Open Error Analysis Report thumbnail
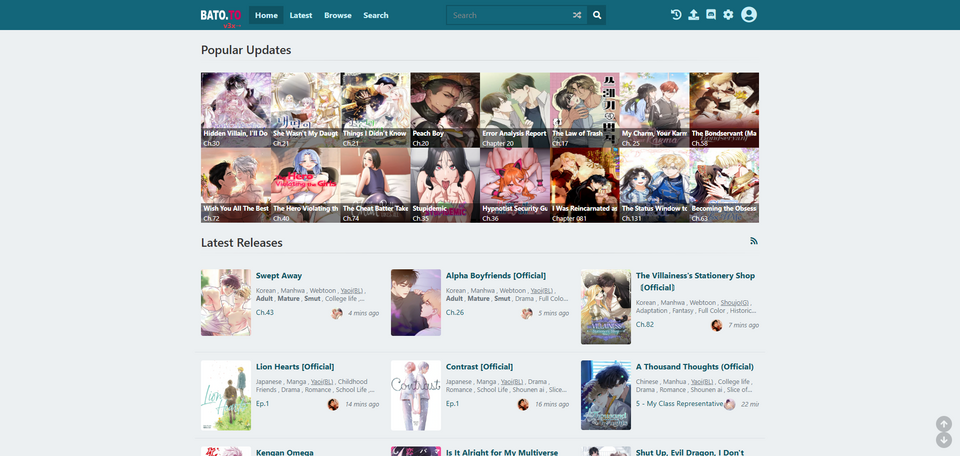Viewport: 960px width, 456px height. pos(515,110)
